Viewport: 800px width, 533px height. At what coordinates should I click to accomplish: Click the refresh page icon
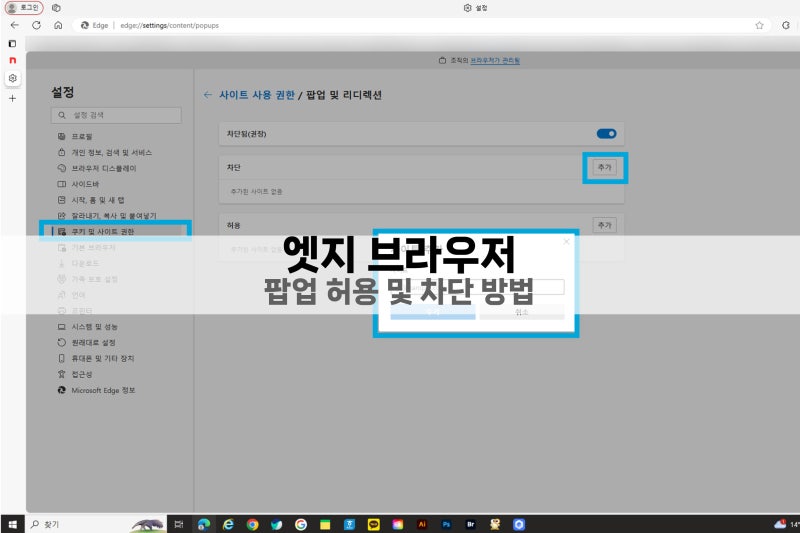pos(36,25)
